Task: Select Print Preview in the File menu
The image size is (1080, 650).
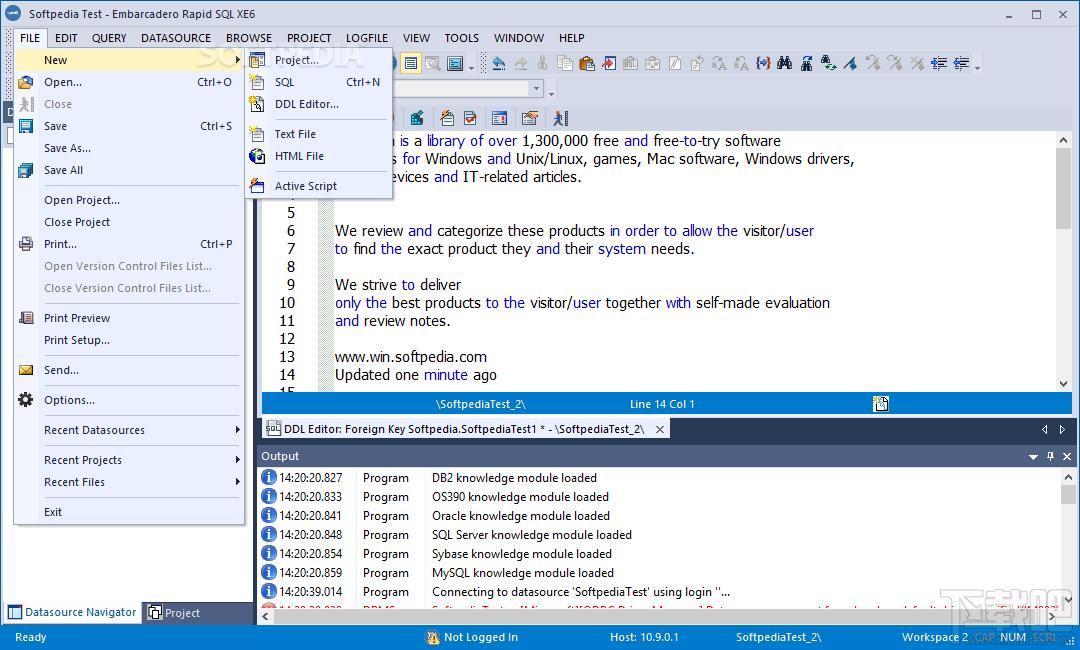Action: (x=129, y=318)
